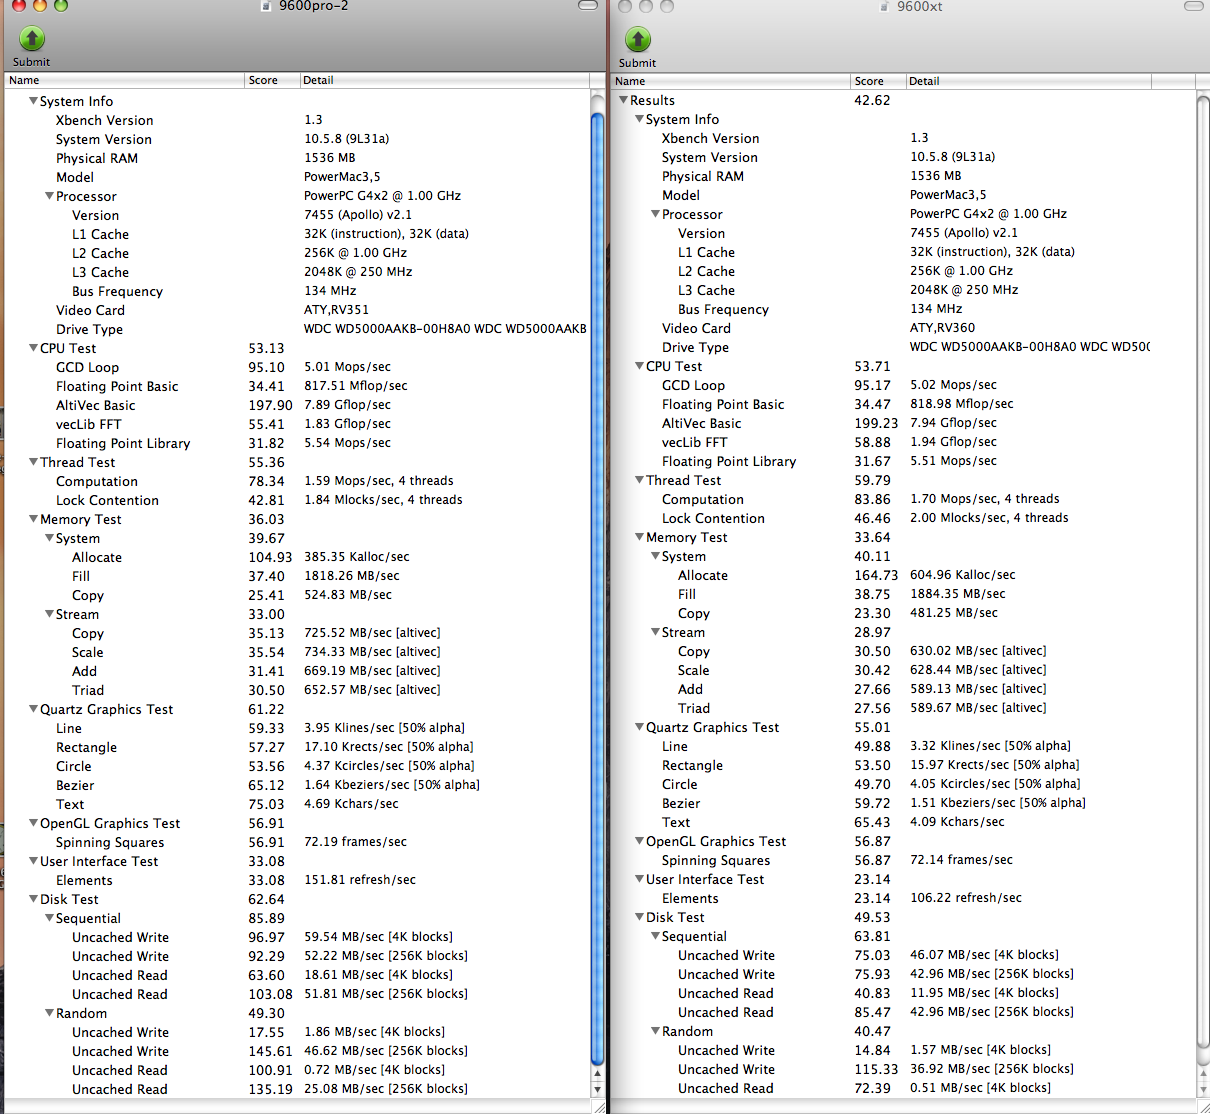Select Video Card row showing ATY,RV351
The image size is (1210, 1114).
297,310
